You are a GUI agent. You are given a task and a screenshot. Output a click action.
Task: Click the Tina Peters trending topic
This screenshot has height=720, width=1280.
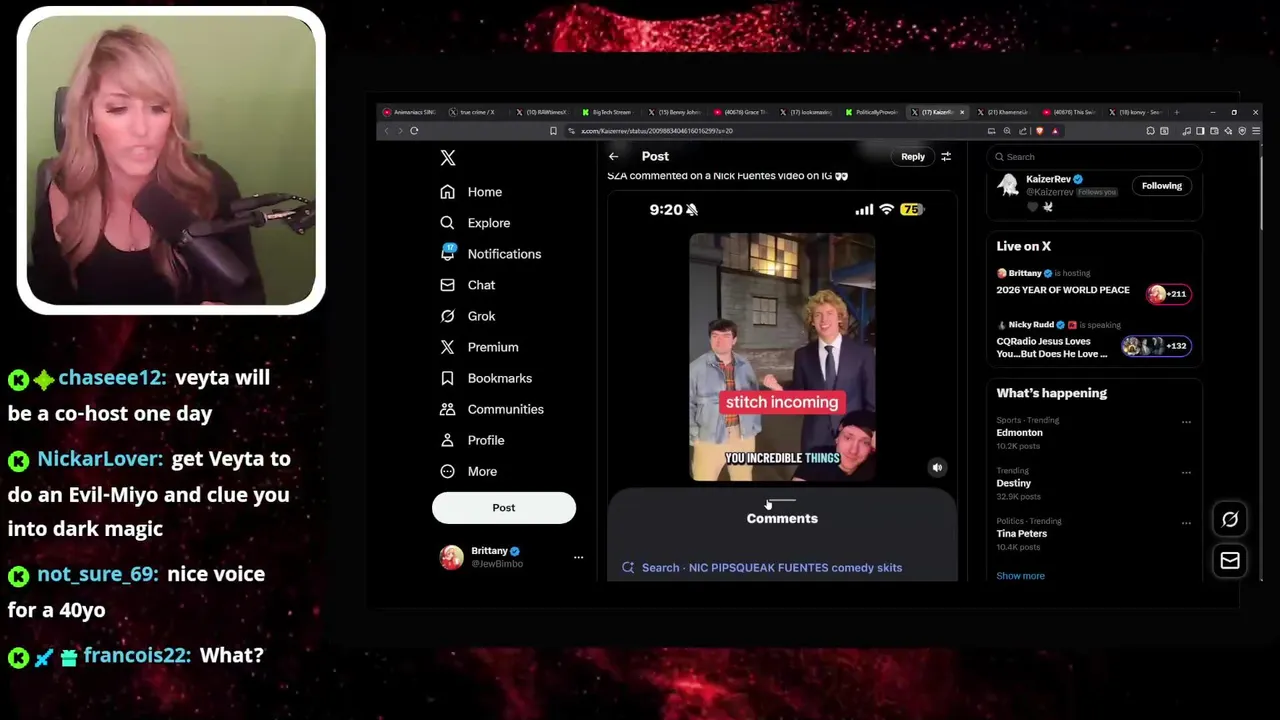[x=1021, y=533]
